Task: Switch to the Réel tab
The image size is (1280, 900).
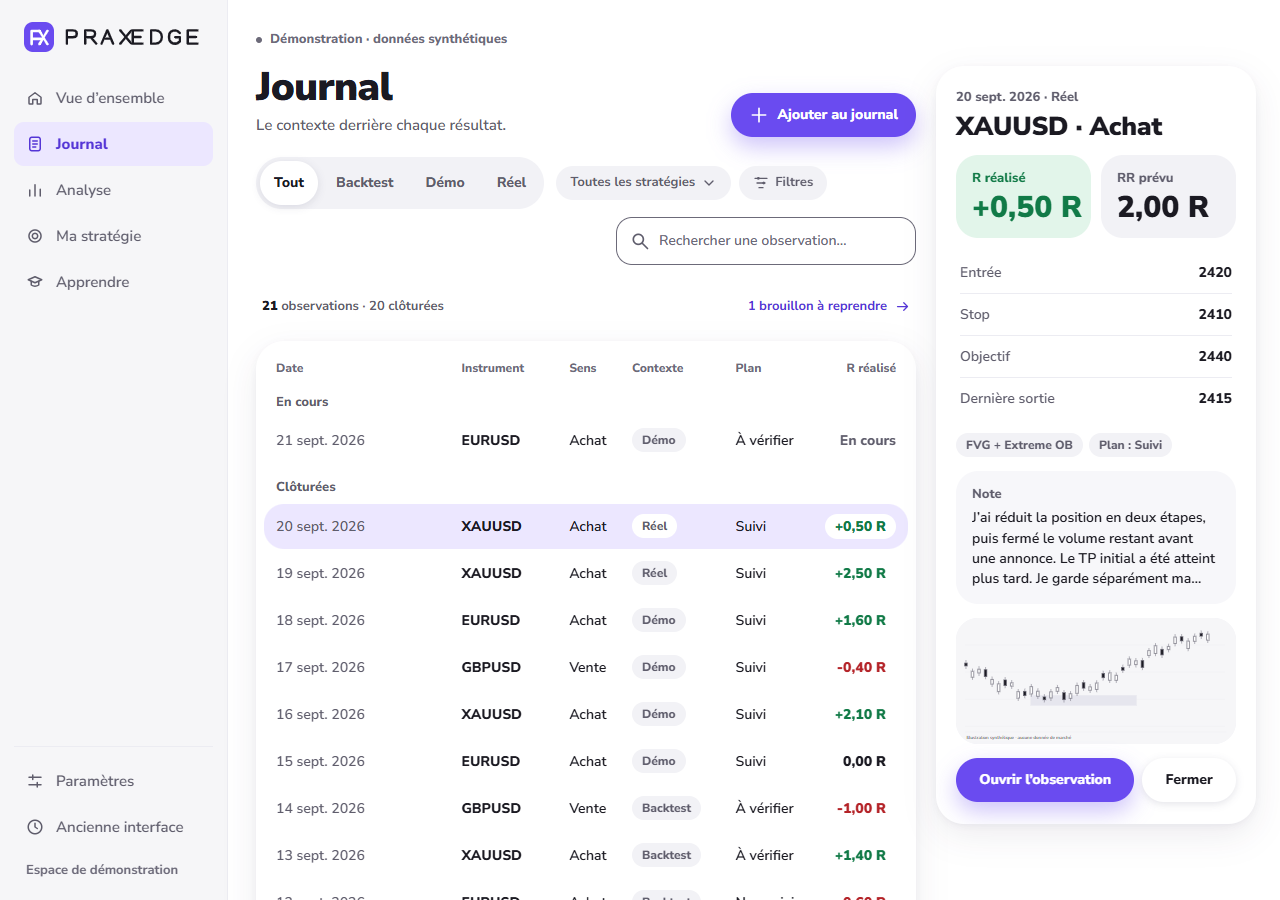Action: [x=511, y=183]
